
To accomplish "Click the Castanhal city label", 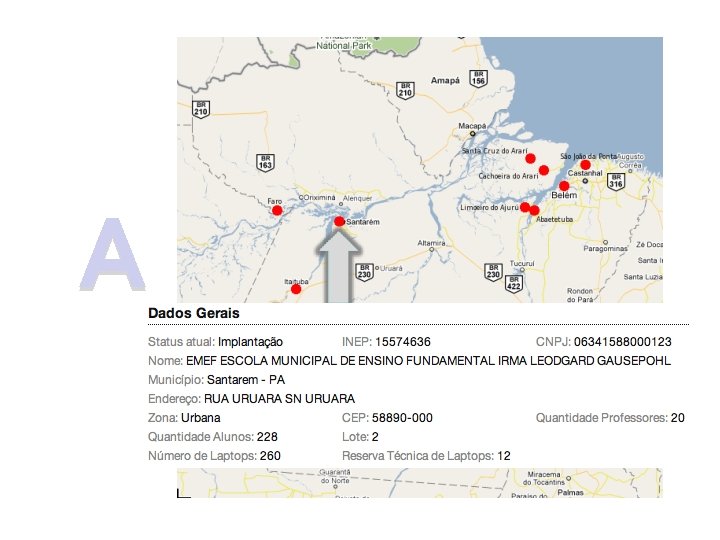I will point(585,173).
